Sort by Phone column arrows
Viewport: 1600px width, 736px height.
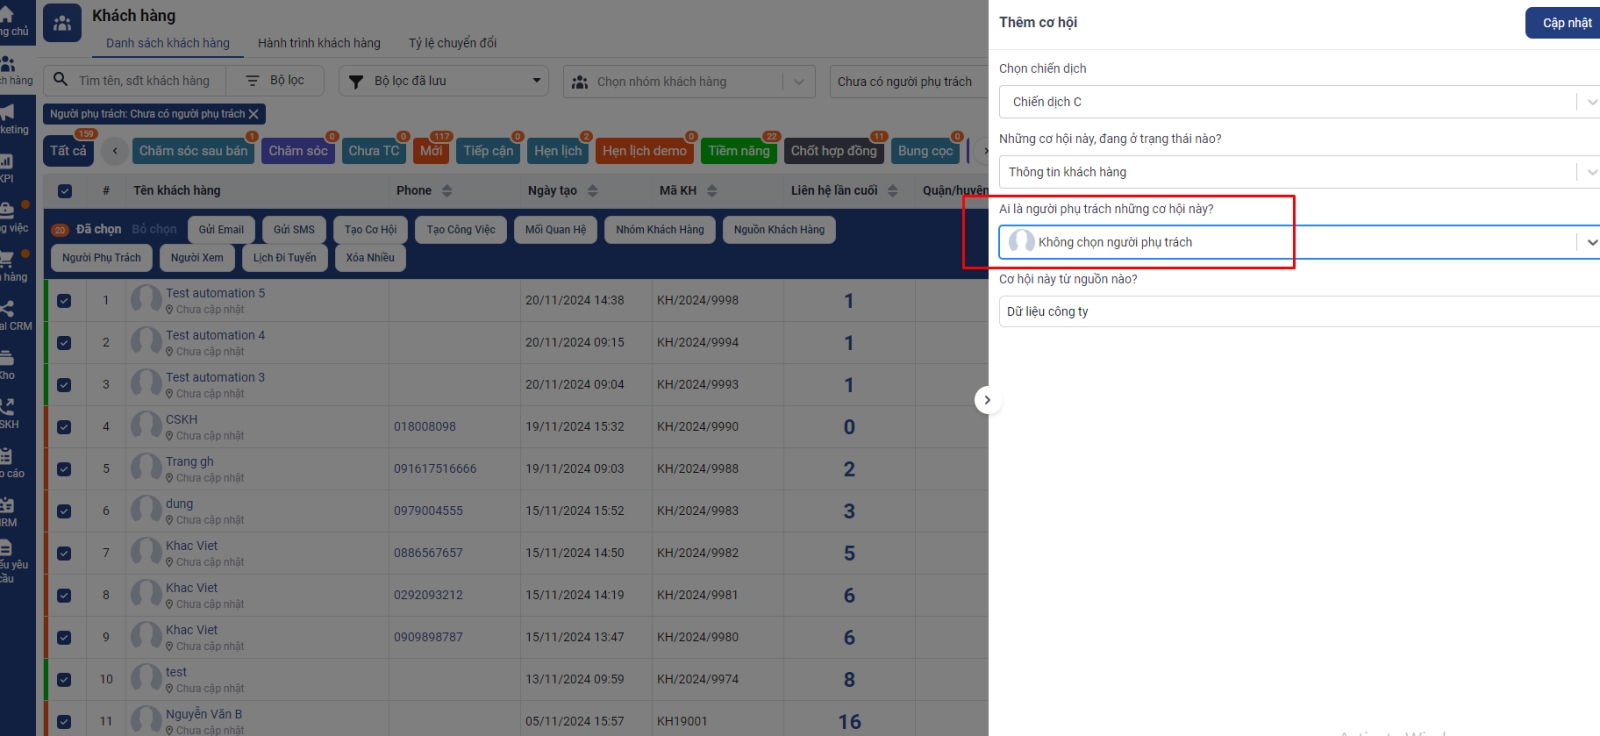tap(447, 191)
